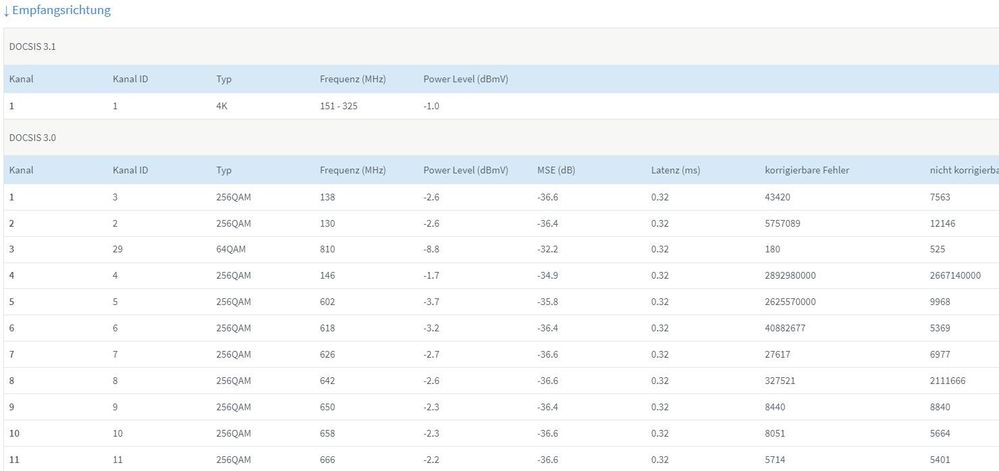
Task: Click uncorrectable errors value 7563
Action: click(x=940, y=197)
